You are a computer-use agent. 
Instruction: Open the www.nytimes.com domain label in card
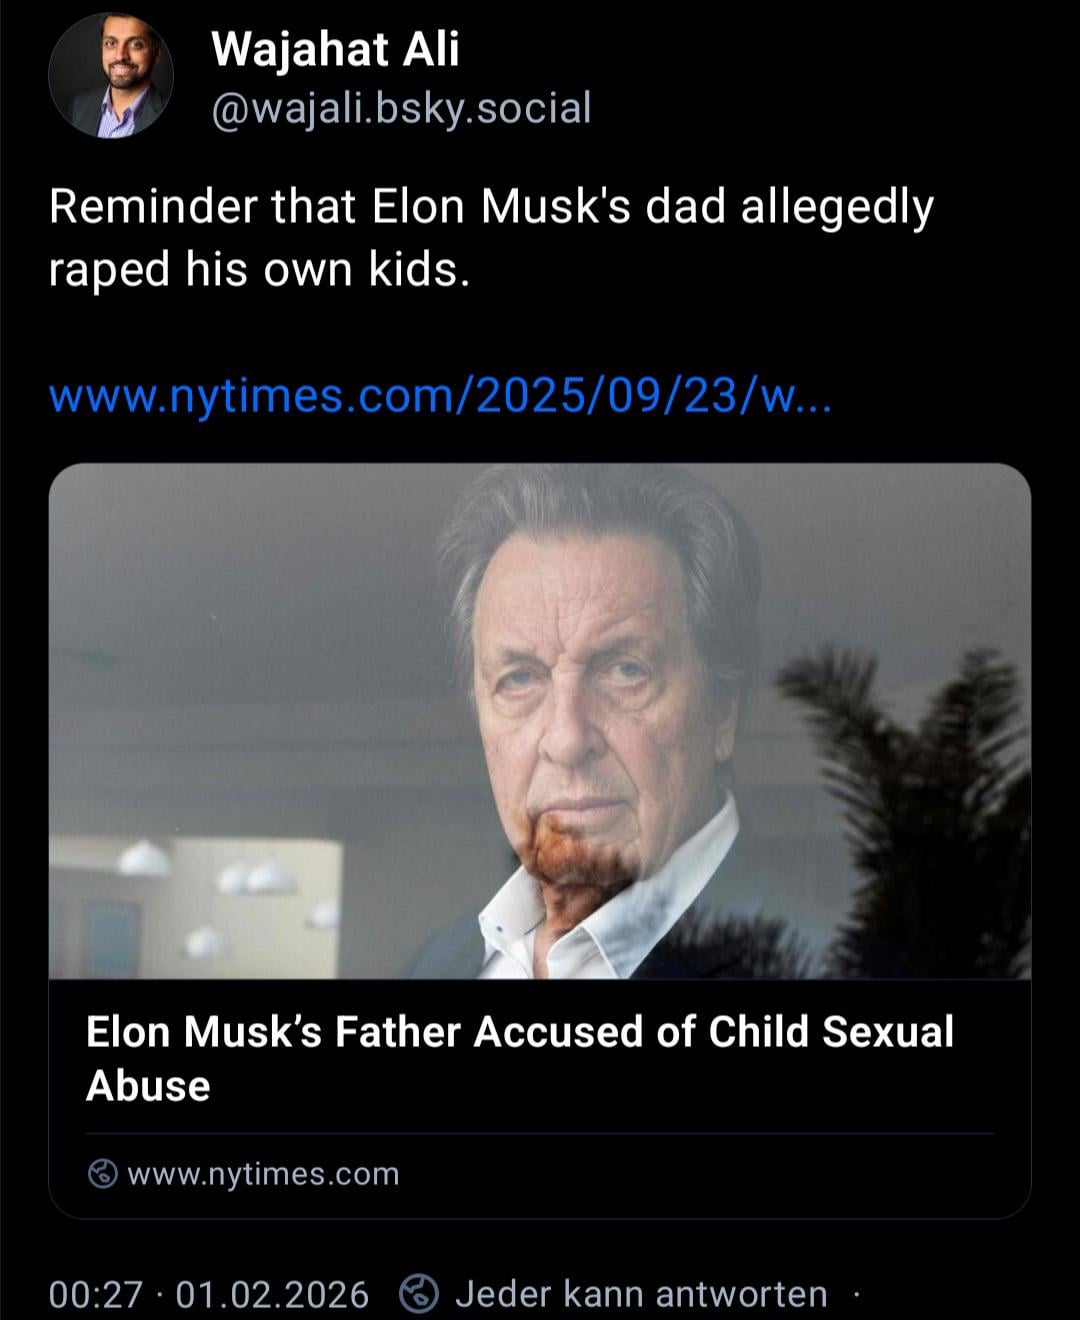263,1173
